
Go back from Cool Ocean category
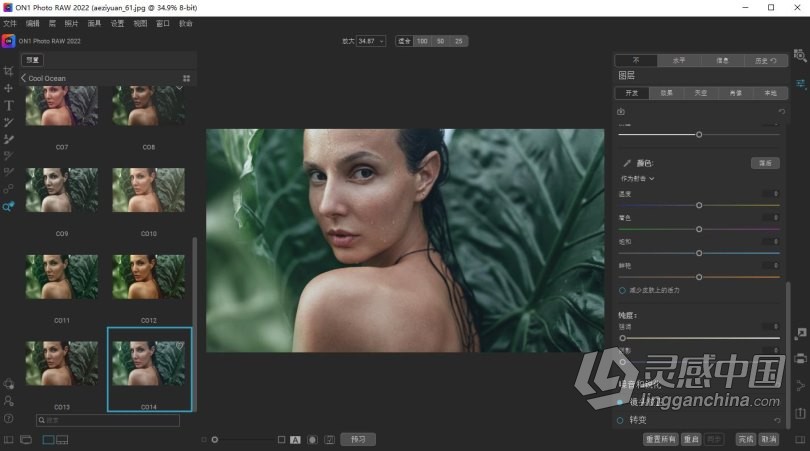tap(23, 78)
